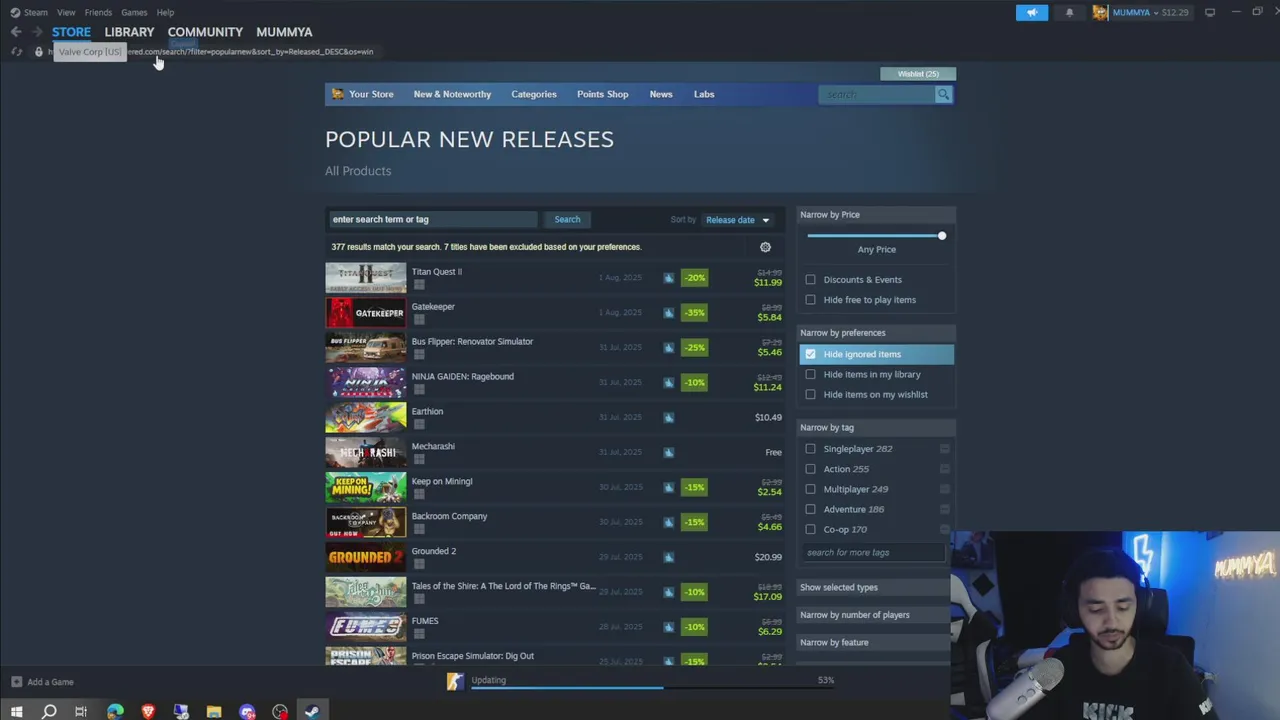Screen dimensions: 1280x720
Task: Enable Discounts & Events filter
Action: 810,280
